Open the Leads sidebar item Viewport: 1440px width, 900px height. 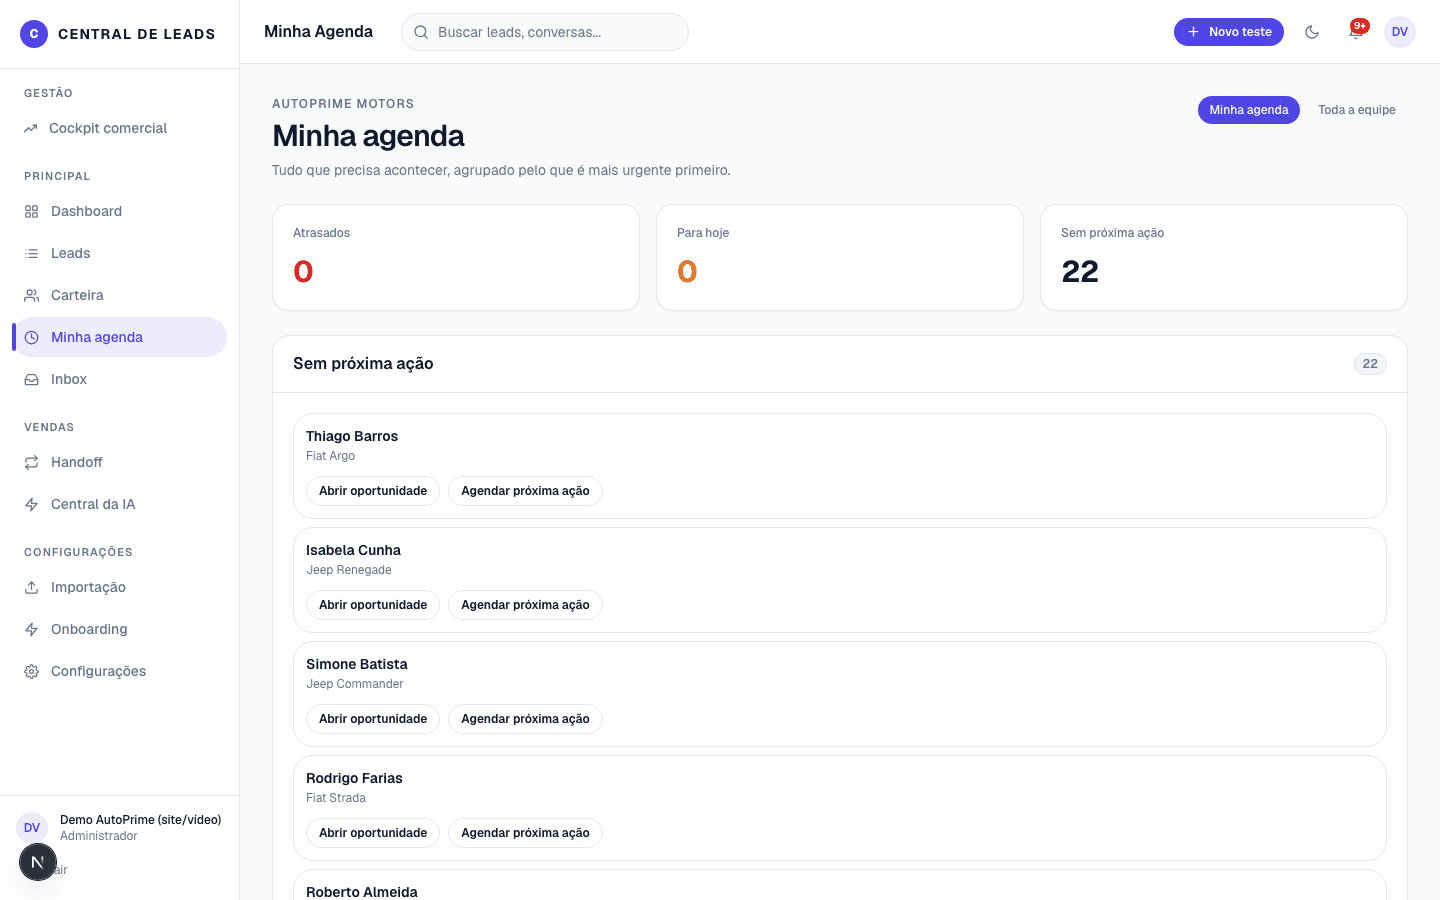120,253
